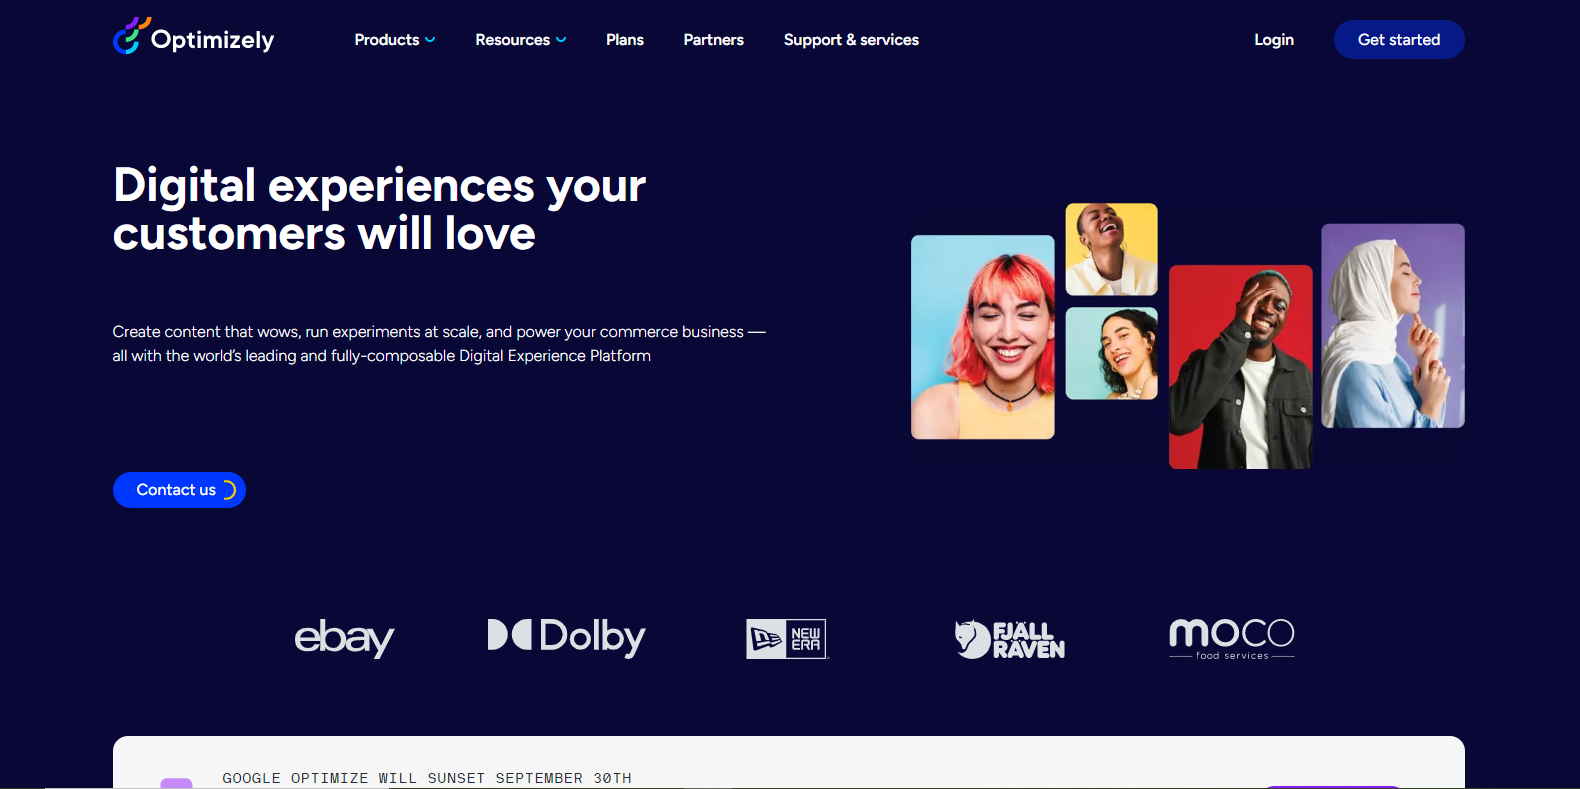Click the moco food services logo
The height and width of the screenshot is (789, 1580).
tap(1232, 638)
